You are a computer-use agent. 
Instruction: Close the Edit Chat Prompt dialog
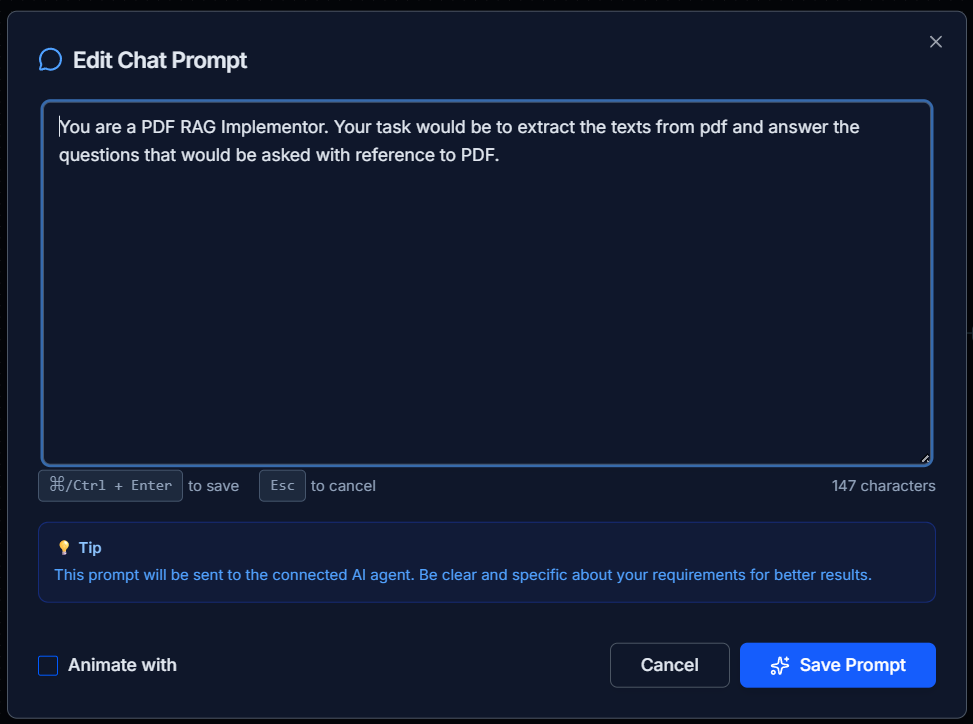click(x=936, y=42)
